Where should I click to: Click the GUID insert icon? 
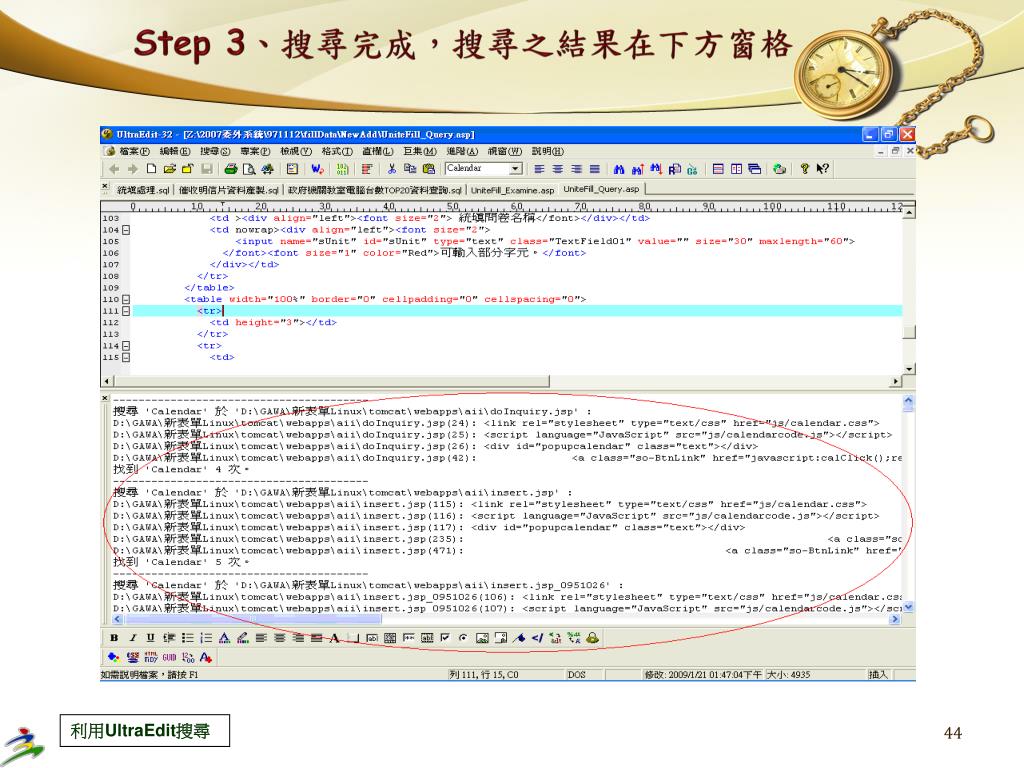tap(170, 657)
